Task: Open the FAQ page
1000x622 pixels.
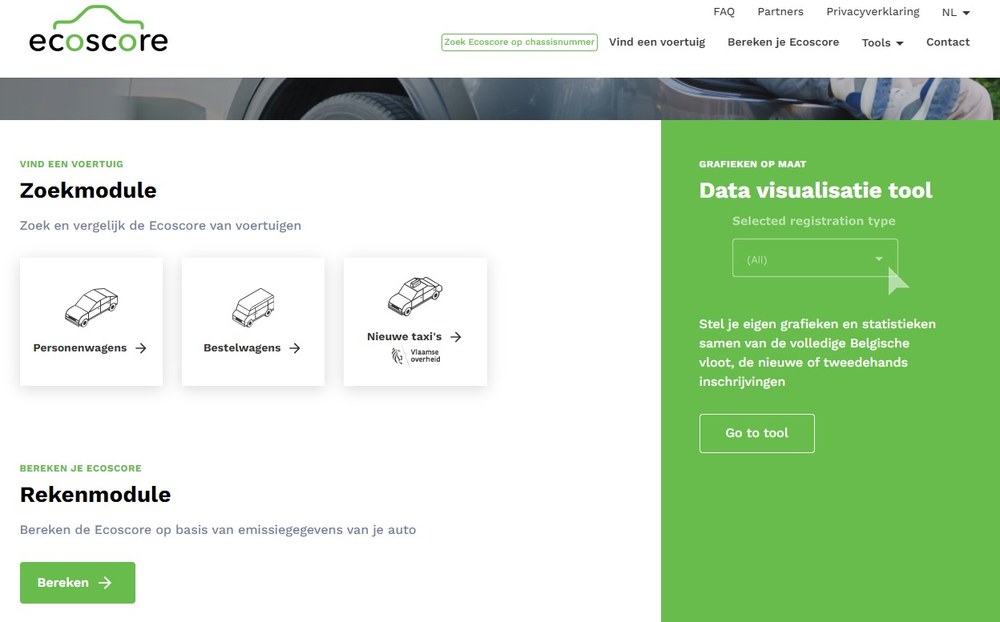Action: pyautogui.click(x=723, y=12)
